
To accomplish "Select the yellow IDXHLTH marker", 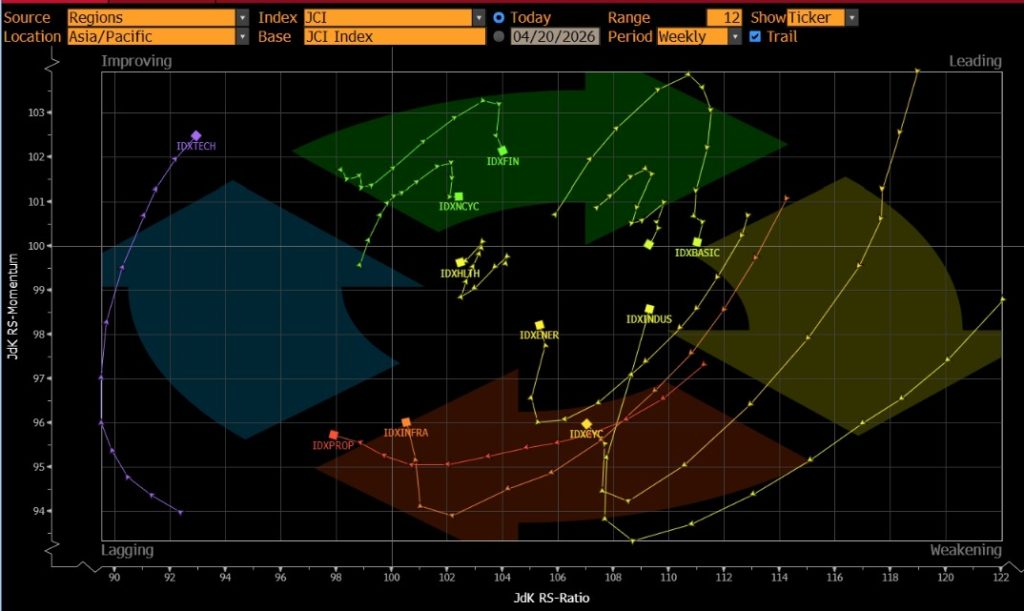I will 461,262.
